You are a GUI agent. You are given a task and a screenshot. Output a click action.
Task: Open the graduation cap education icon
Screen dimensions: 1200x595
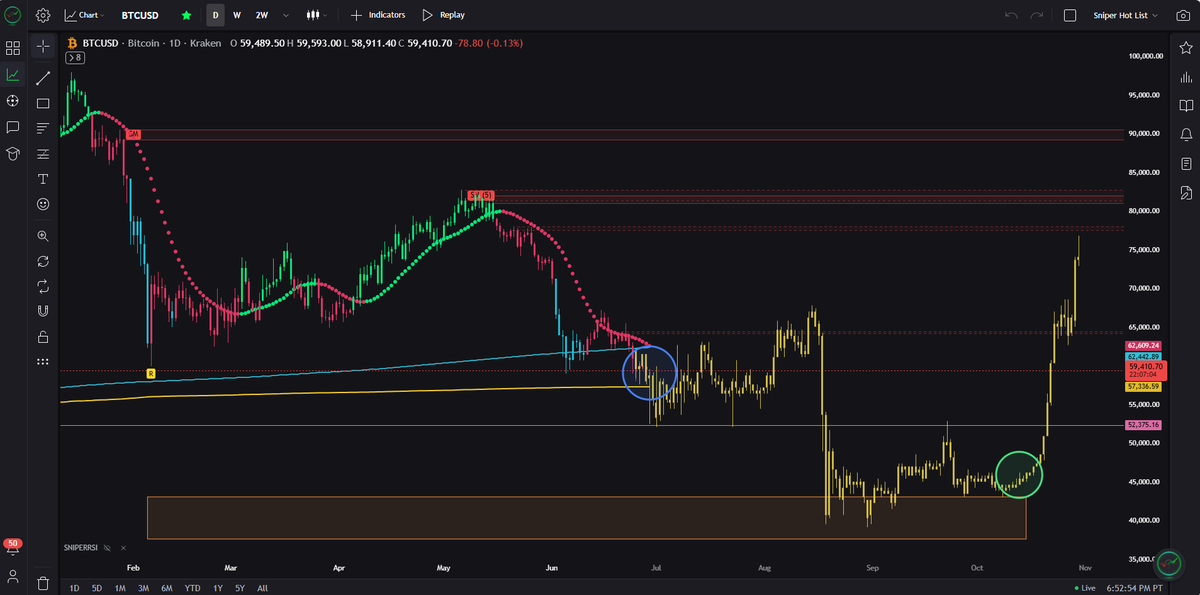click(x=13, y=154)
